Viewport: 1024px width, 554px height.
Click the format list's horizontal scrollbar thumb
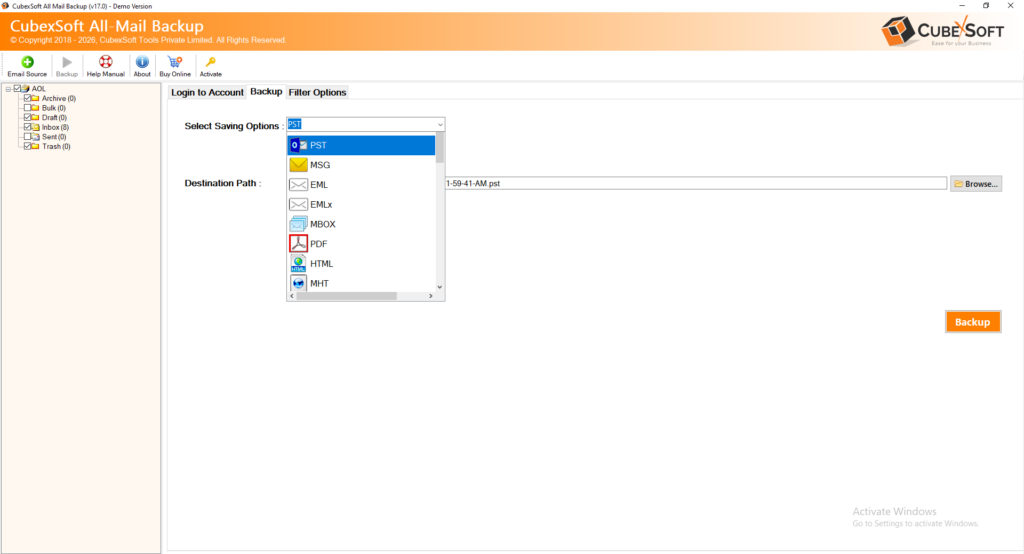pyautogui.click(x=346, y=296)
